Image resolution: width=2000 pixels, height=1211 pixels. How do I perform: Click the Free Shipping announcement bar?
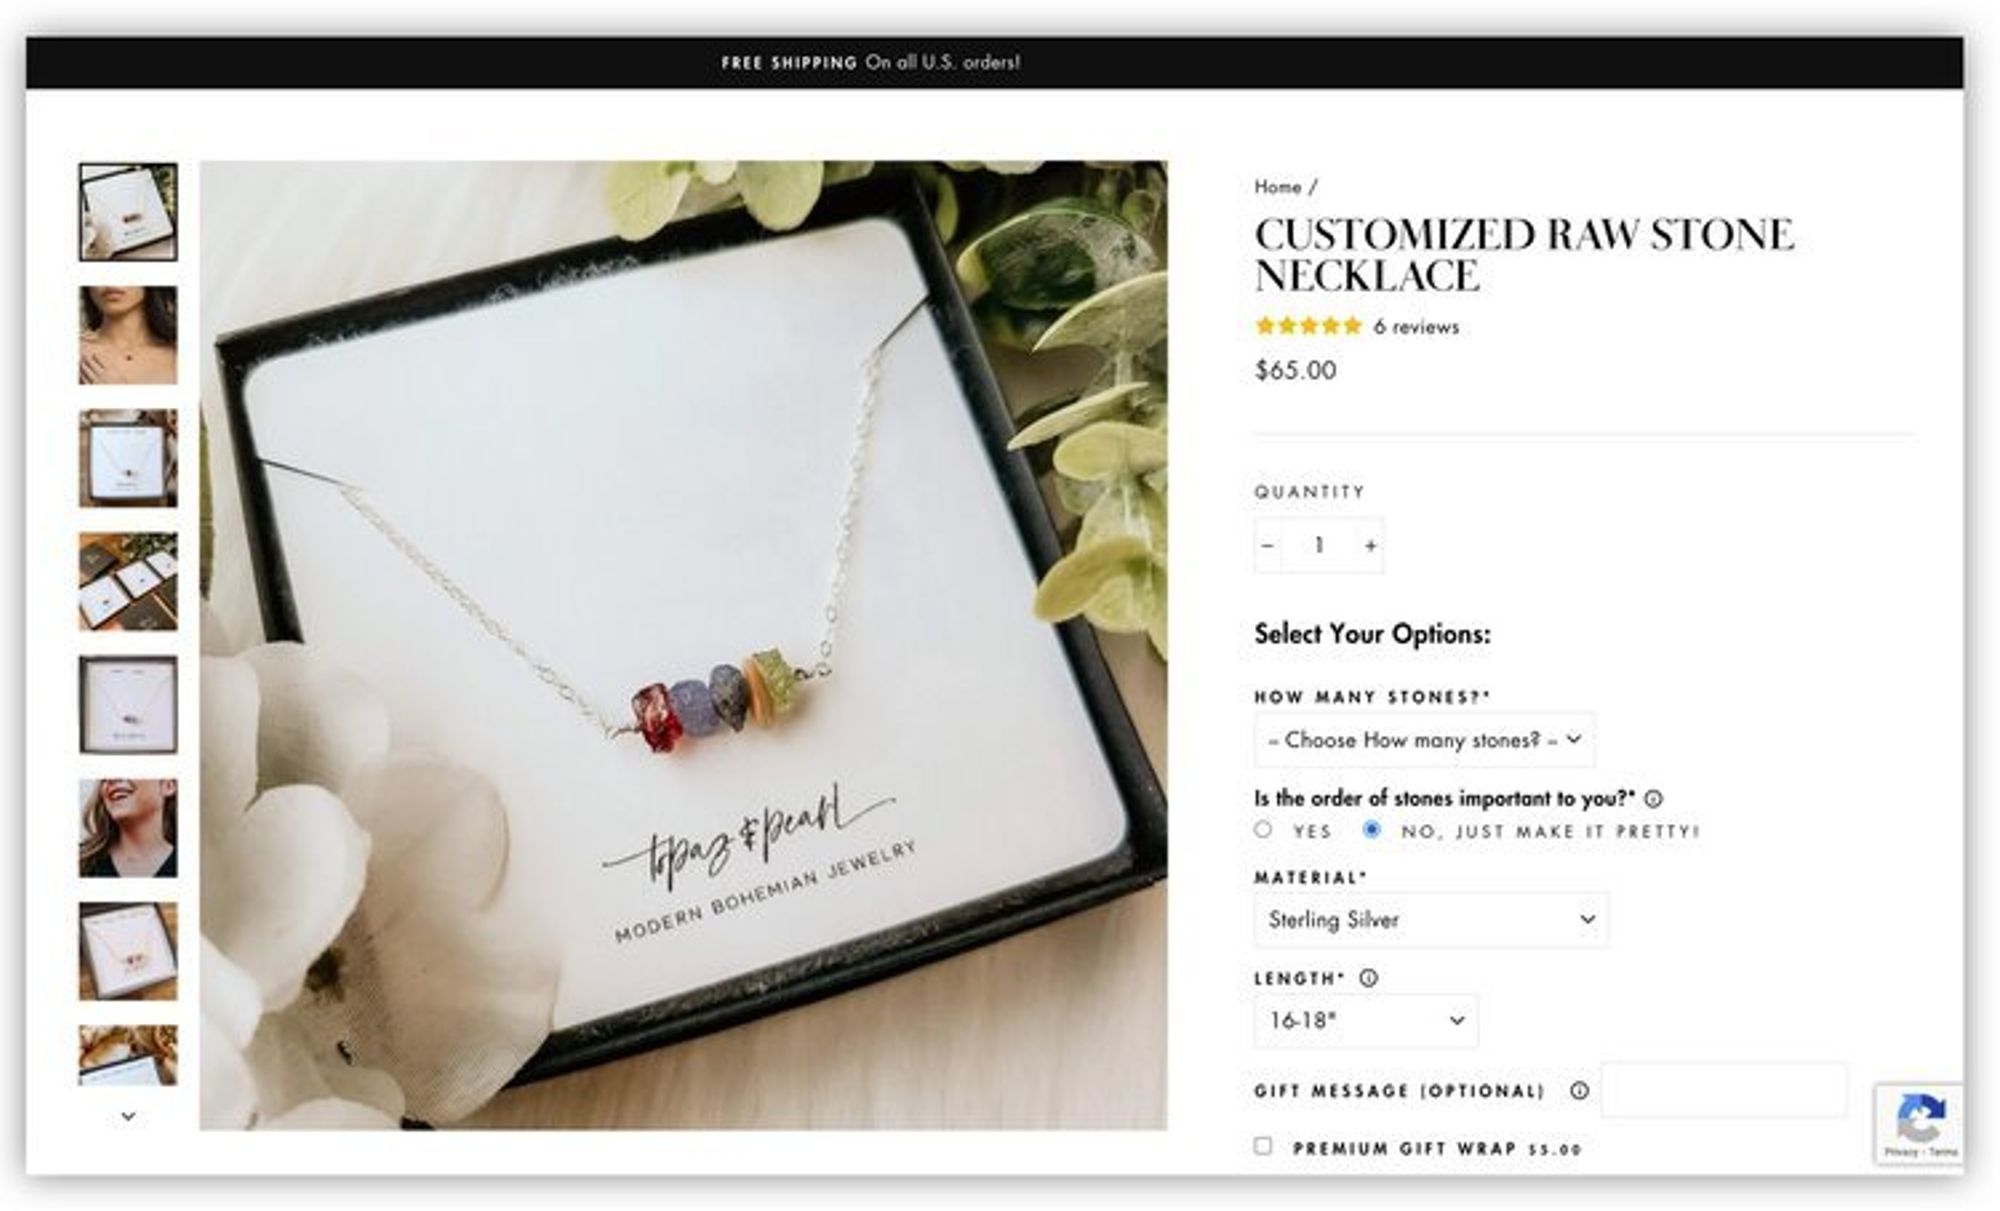(994, 62)
